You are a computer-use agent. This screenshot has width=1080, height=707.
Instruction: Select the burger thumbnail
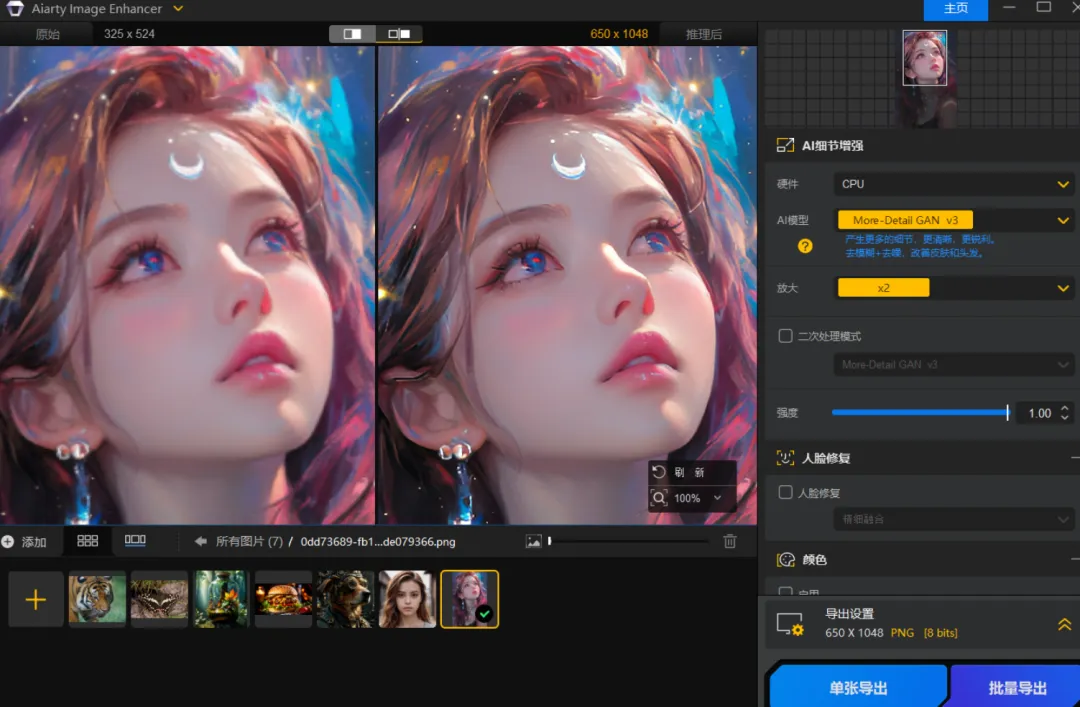[x=283, y=599]
